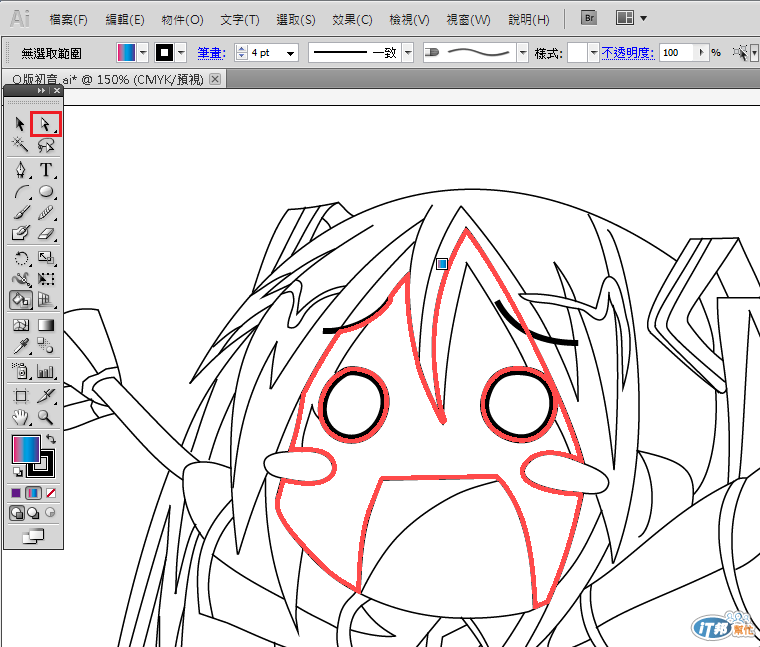
Task: Expand the 4 pt stroke weight dropdown
Action: (x=290, y=53)
